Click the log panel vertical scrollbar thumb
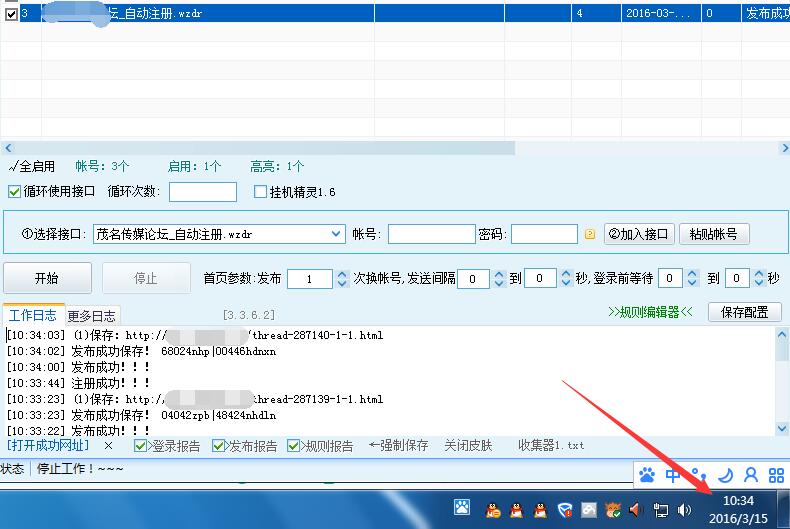The height and width of the screenshot is (529, 790). tap(782, 350)
